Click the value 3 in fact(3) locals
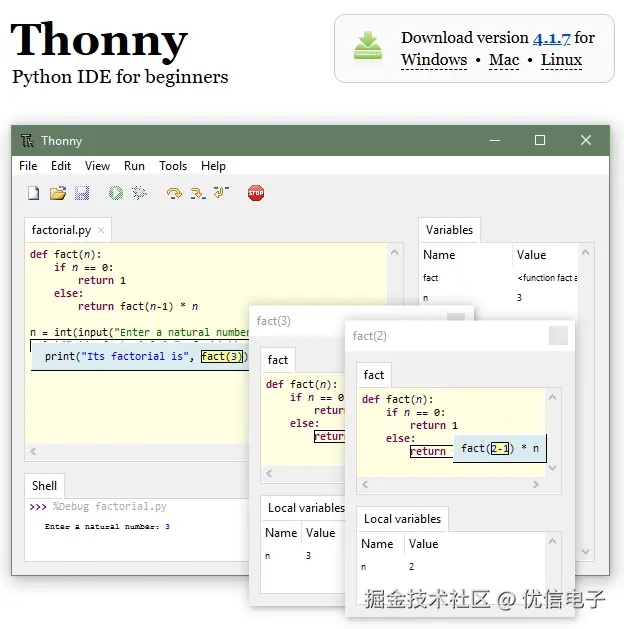This screenshot has height=629, width=624. tap(308, 556)
